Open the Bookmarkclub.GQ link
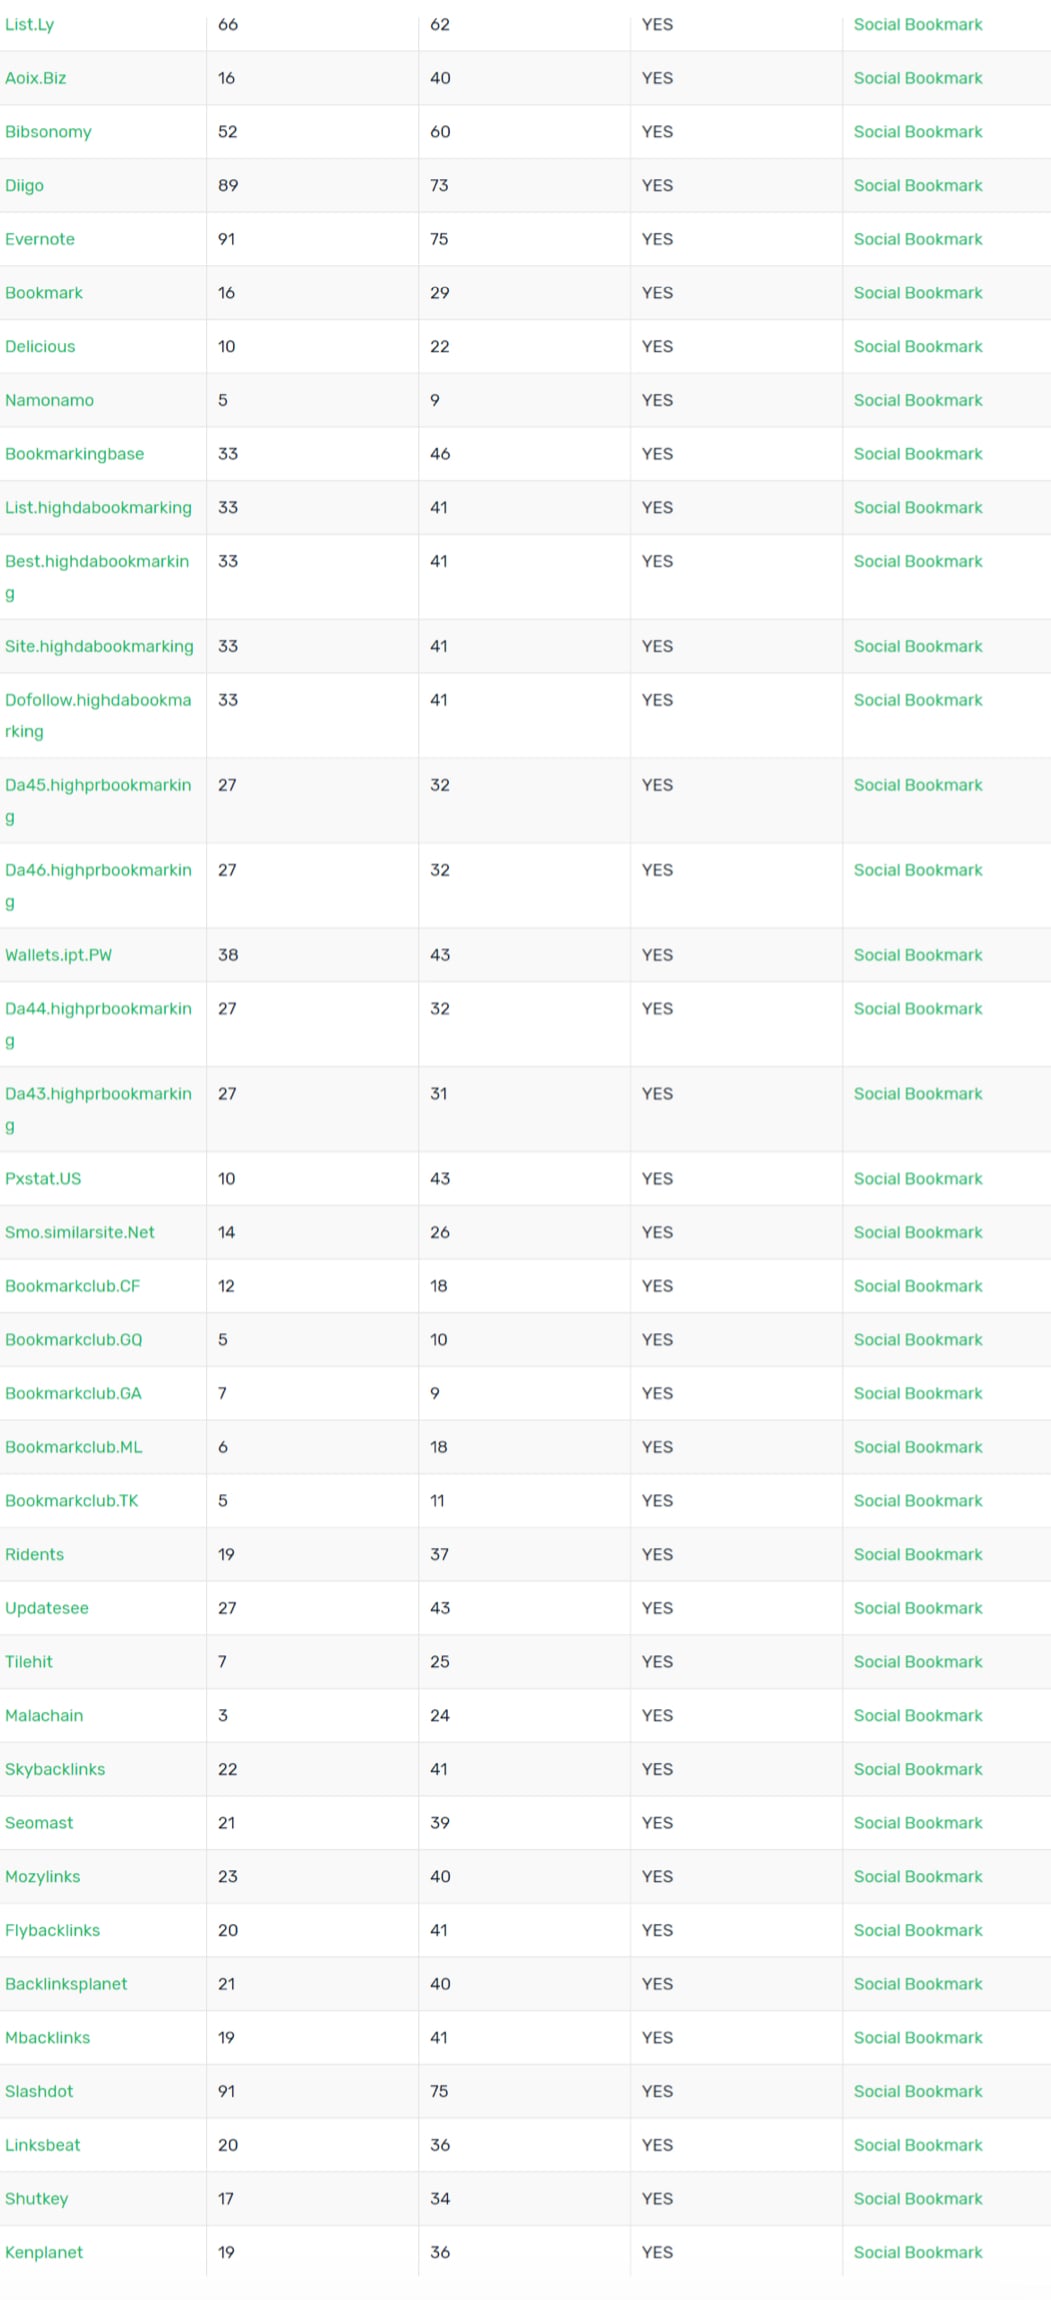This screenshot has width=1051, height=2300. click(x=74, y=1339)
